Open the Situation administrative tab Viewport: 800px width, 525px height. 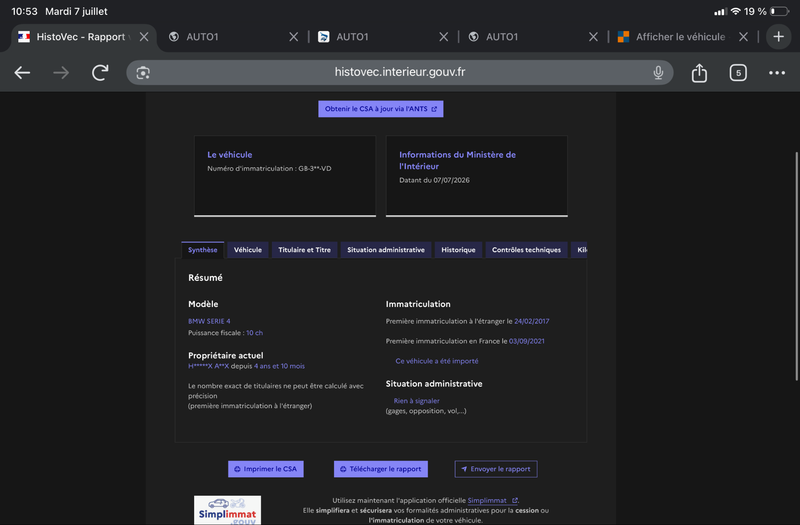click(386, 250)
